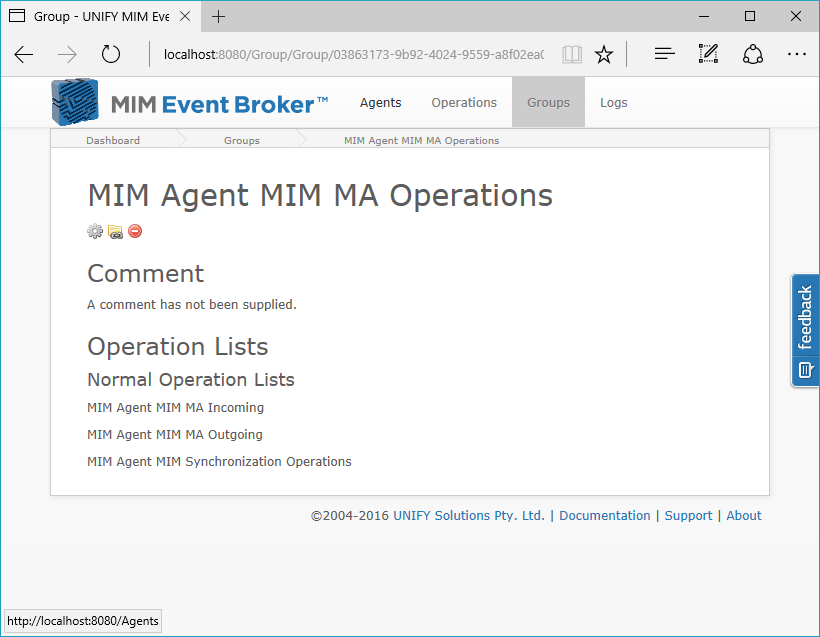Open the Agents navigation menu
The width and height of the screenshot is (820, 637).
pos(380,103)
